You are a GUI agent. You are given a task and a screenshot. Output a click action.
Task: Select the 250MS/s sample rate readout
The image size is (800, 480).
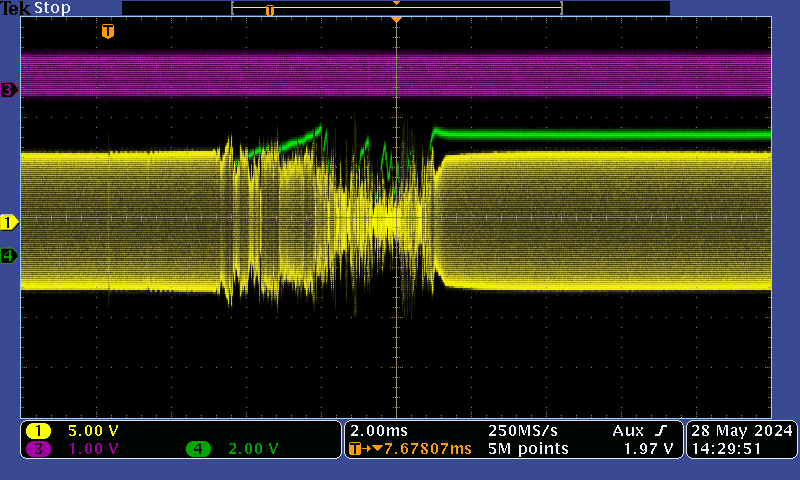tap(524, 430)
